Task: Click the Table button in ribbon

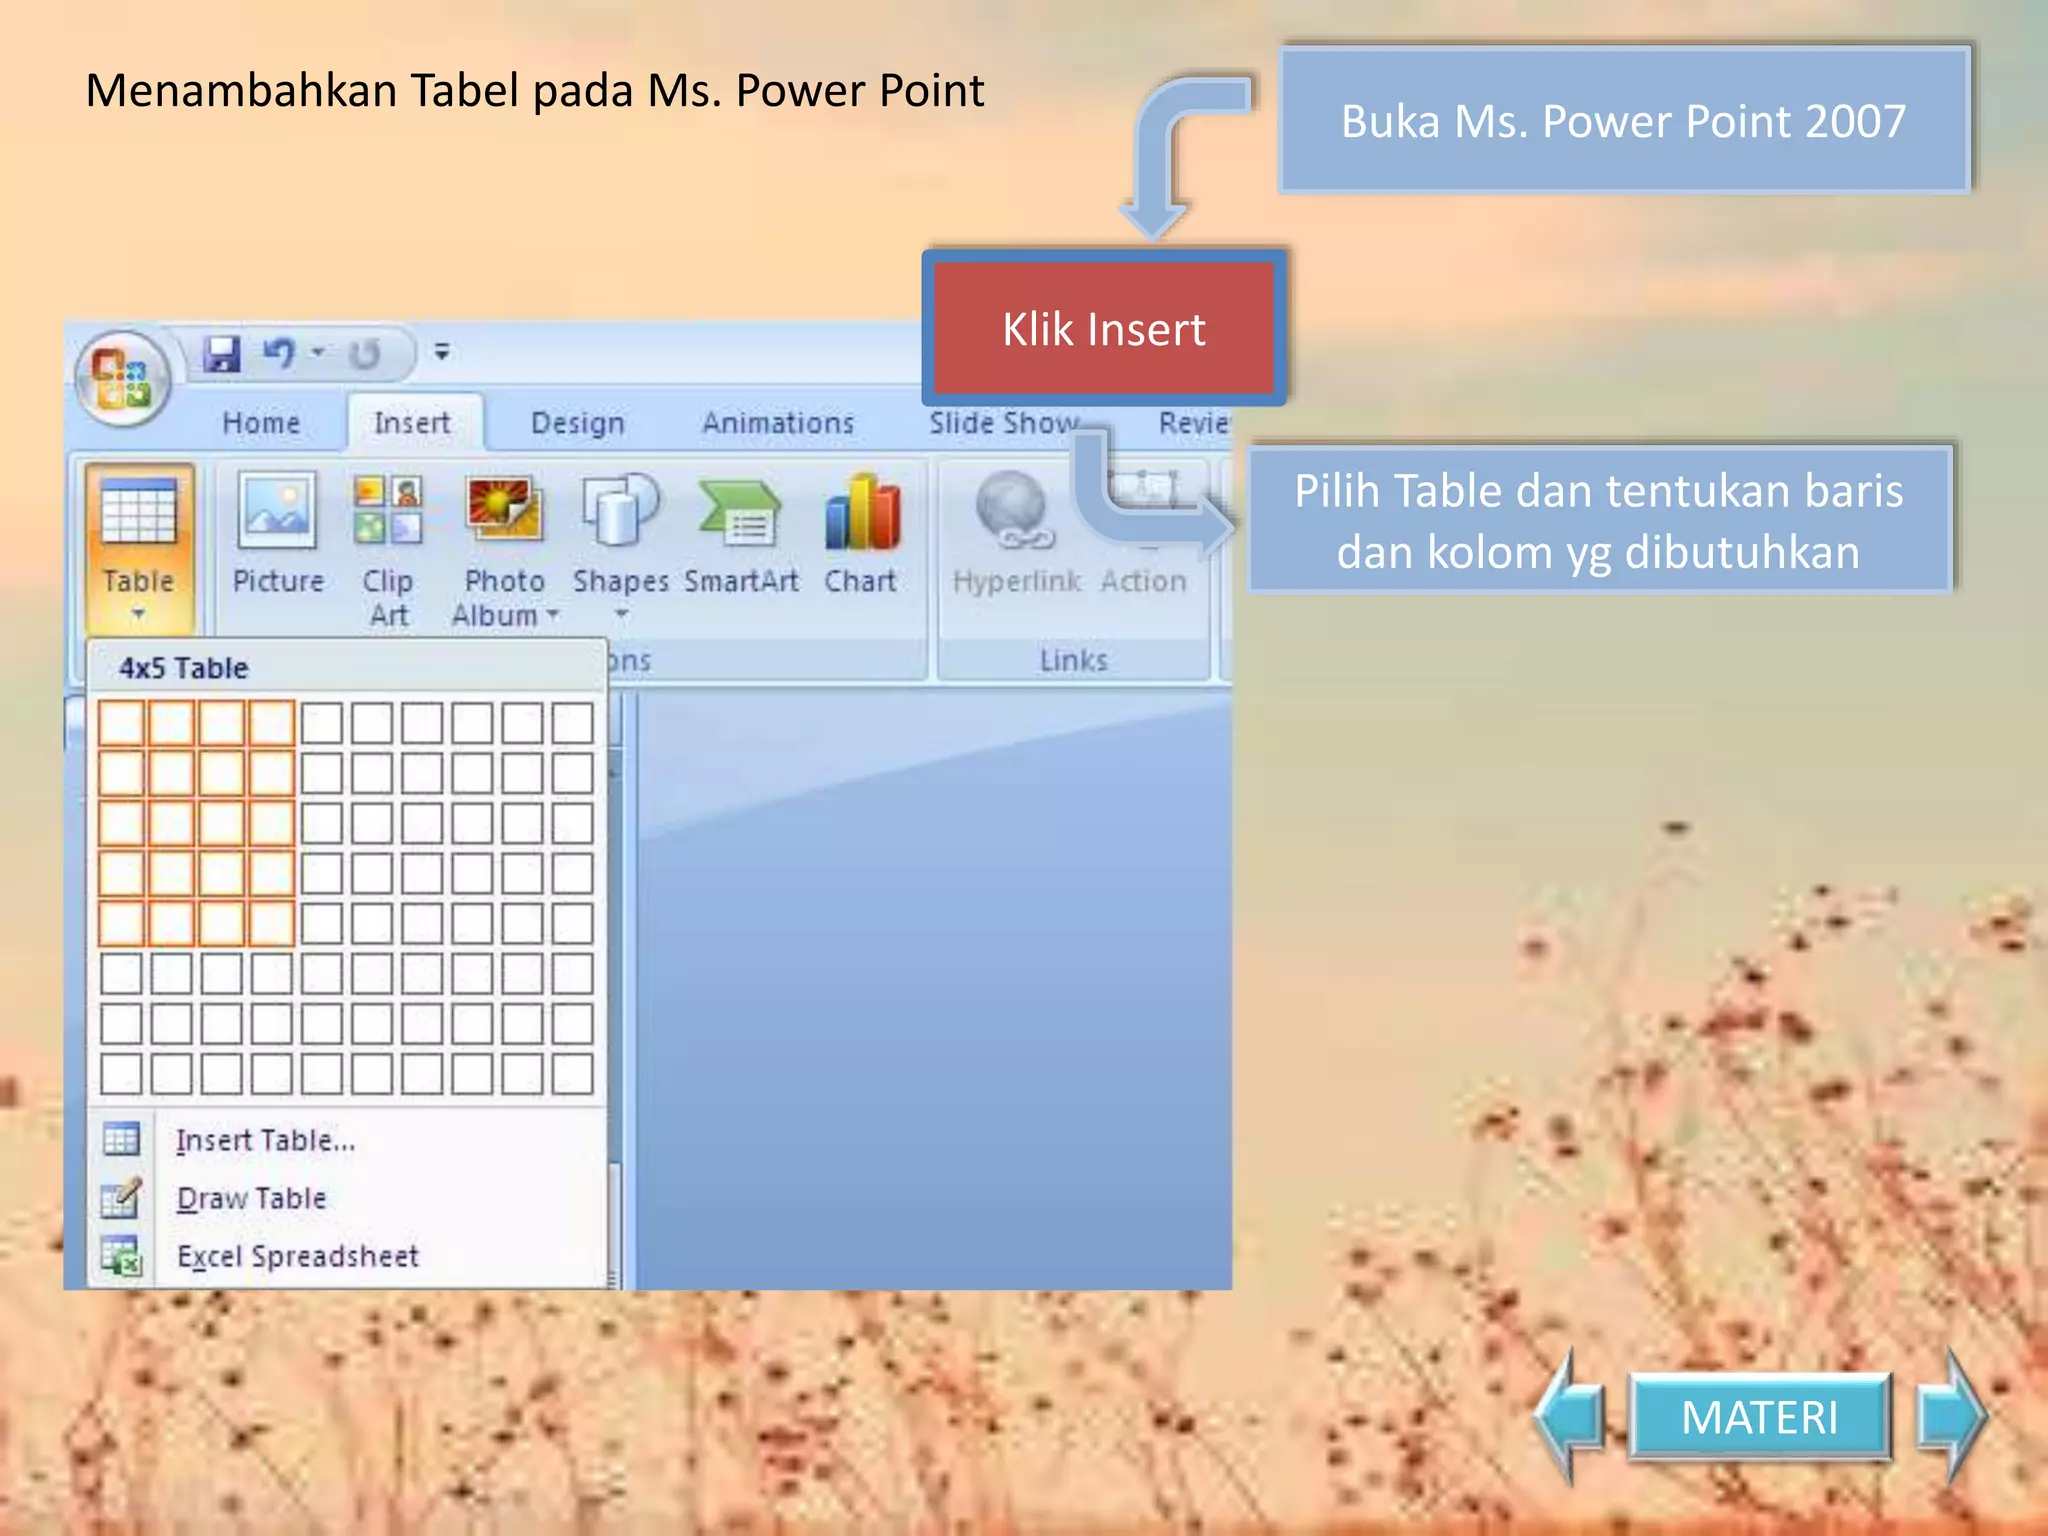Action: tap(139, 548)
